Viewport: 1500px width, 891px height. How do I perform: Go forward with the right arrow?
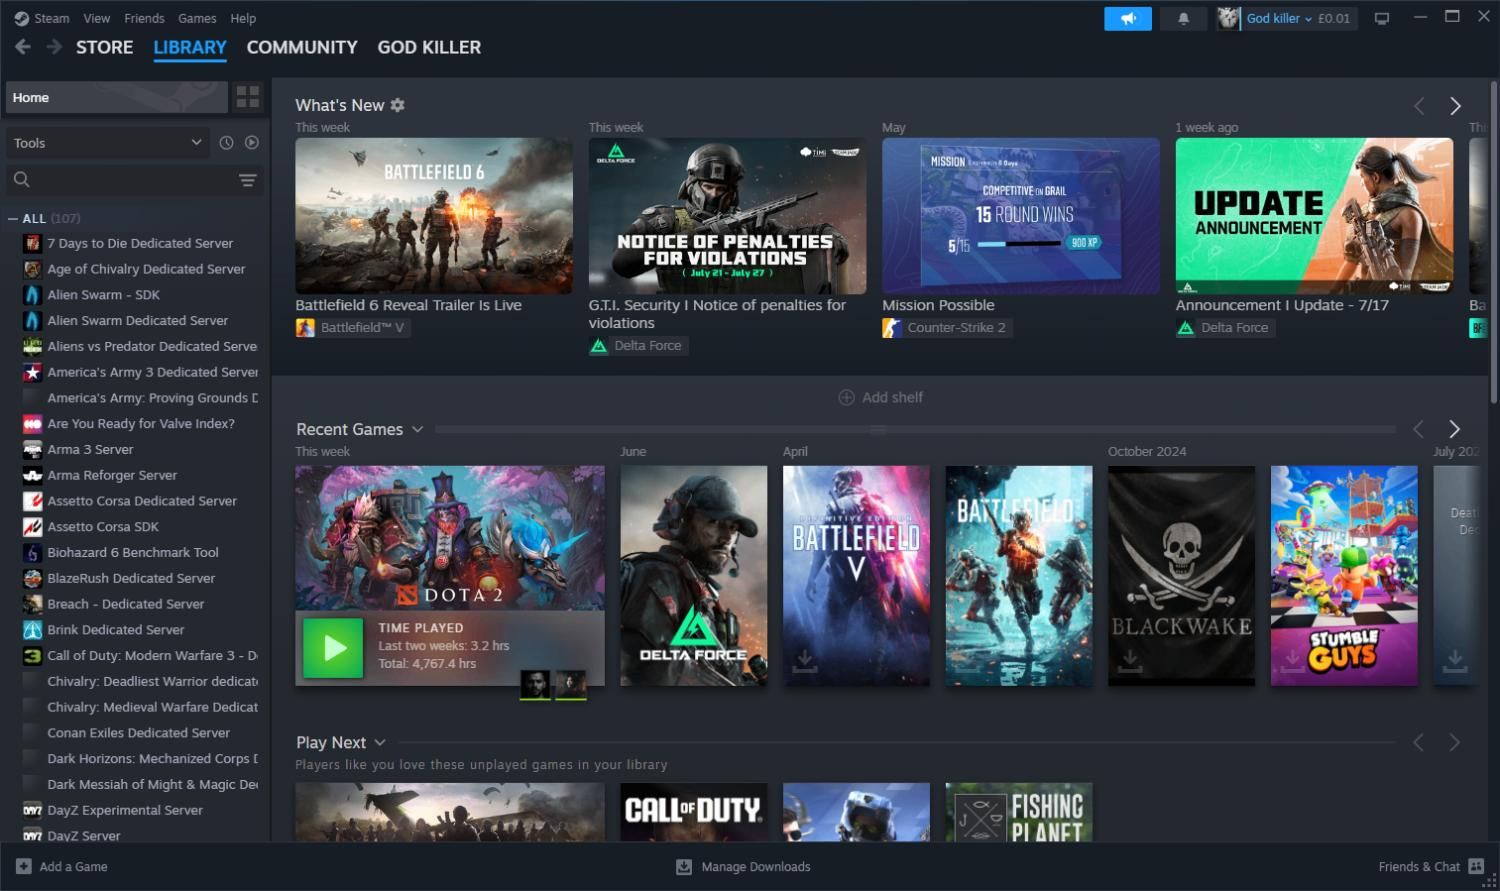point(54,47)
